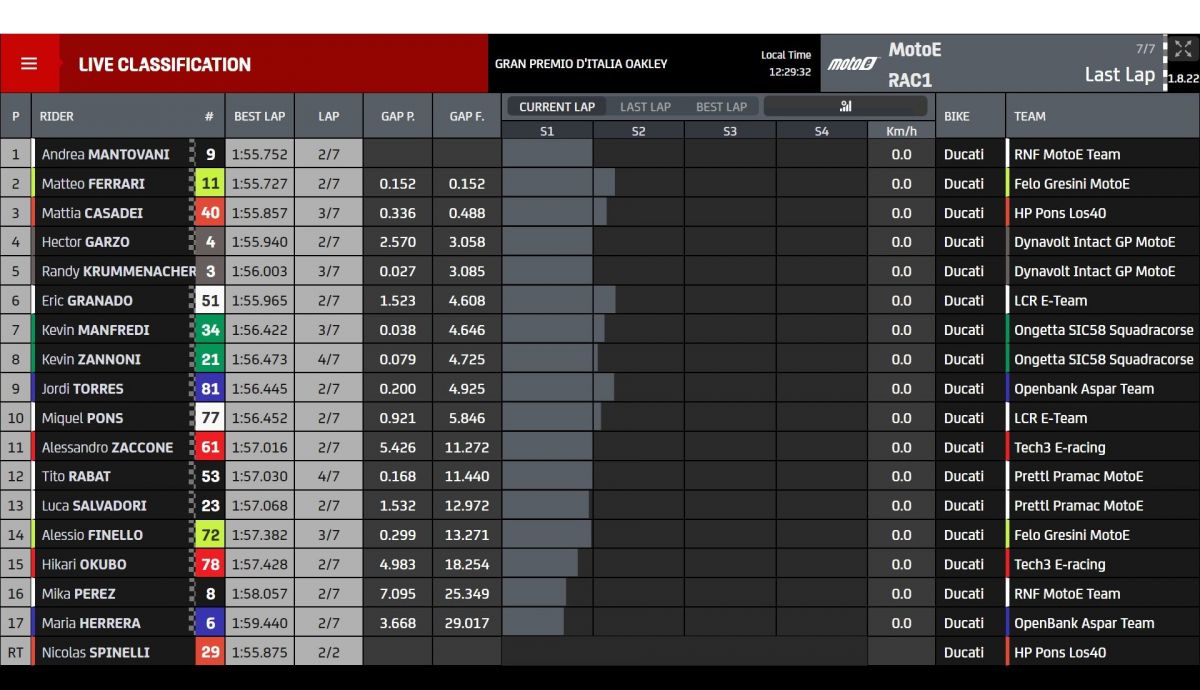1200x690 pixels.
Task: Click the RNF MotoE Team entry for Mantovani
Action: click(x=1067, y=154)
